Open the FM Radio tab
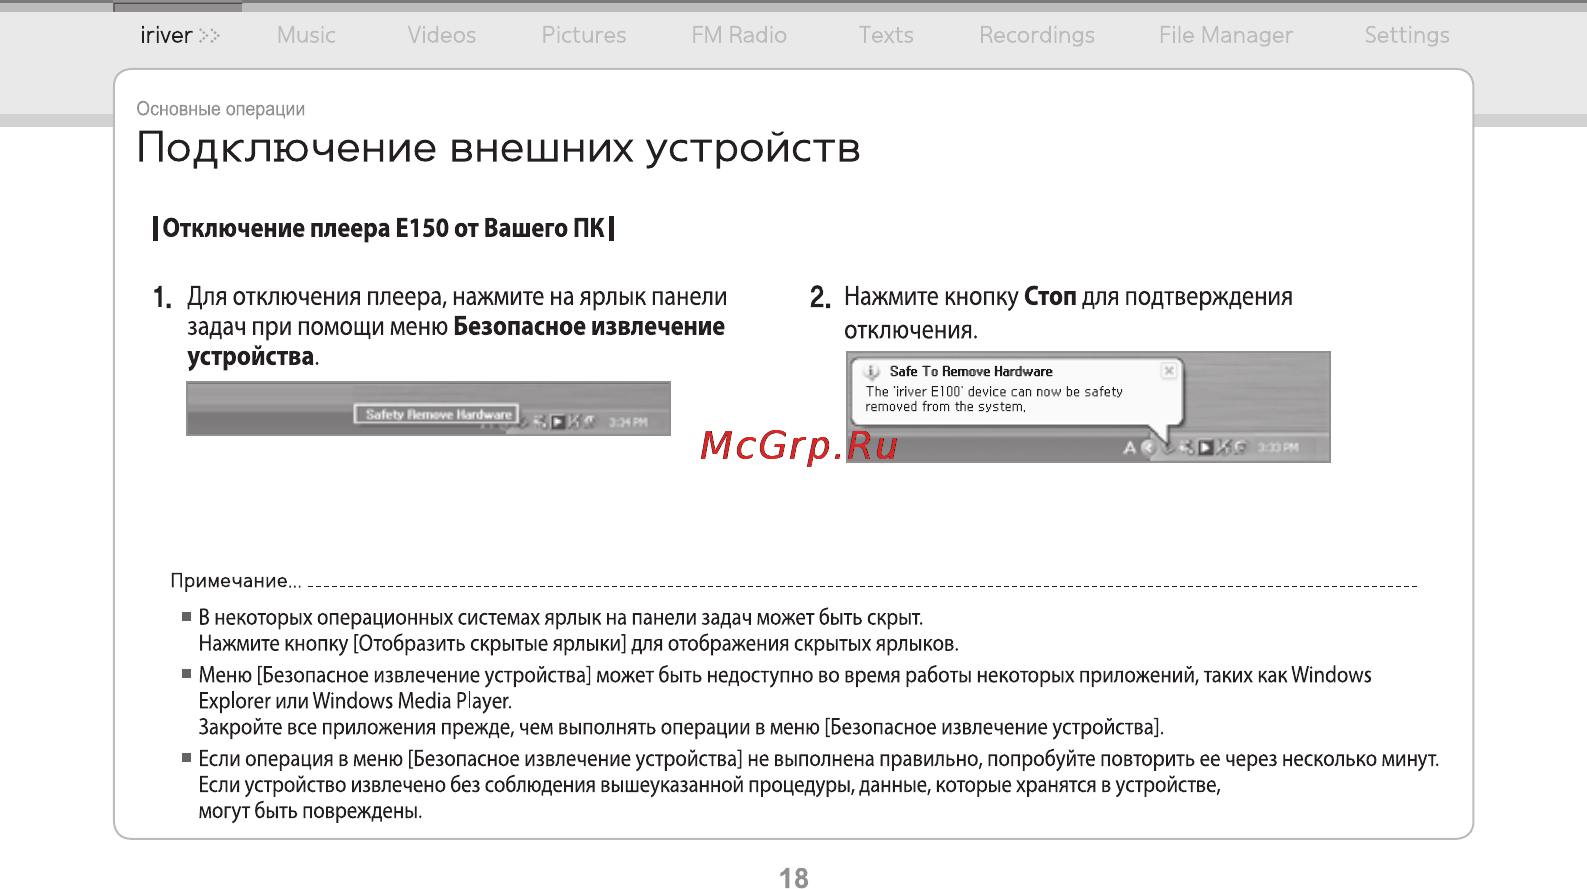The height and width of the screenshot is (889, 1587). click(x=739, y=35)
